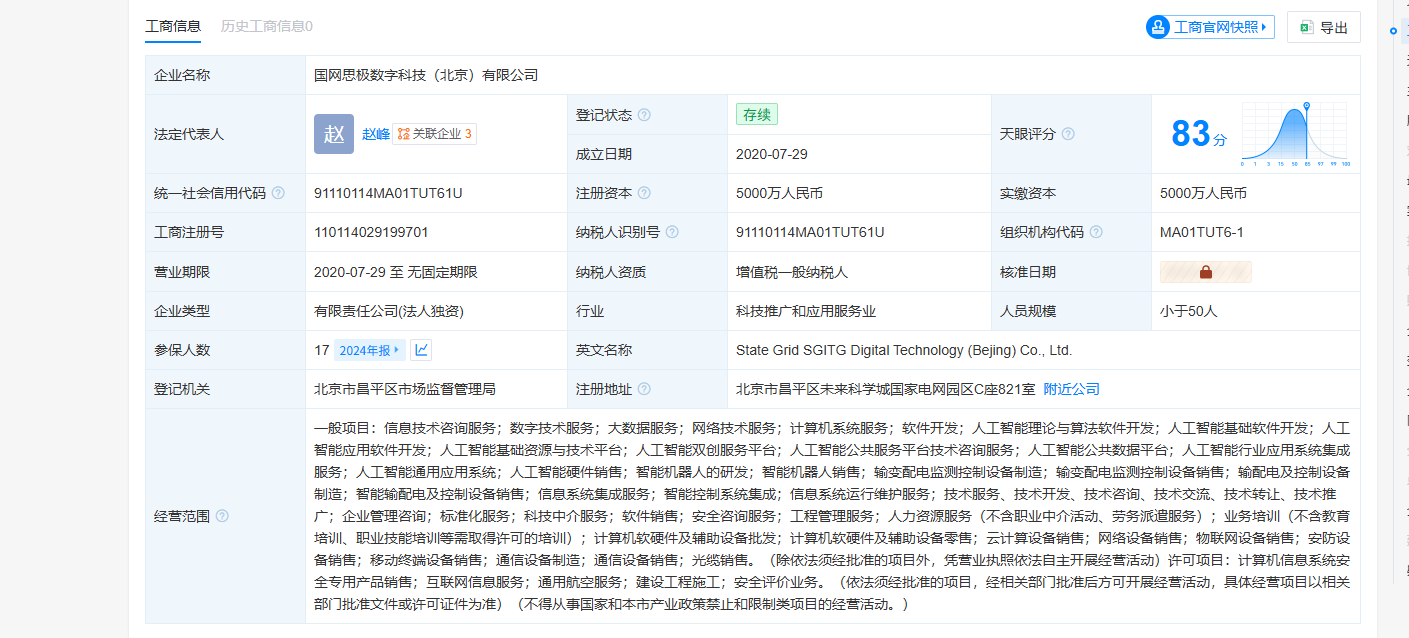
Task: Click the 导出 export button
Action: [1324, 28]
